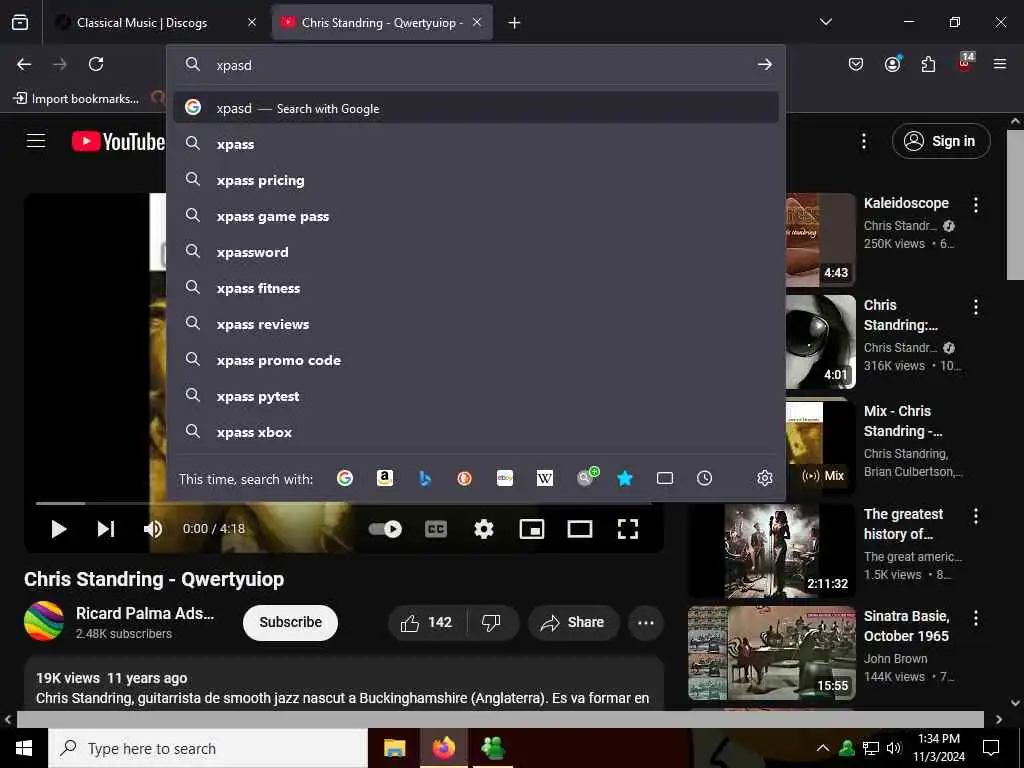This screenshot has width=1024, height=768.
Task: Open more actions for Sinatra Basie video
Action: tap(976, 618)
